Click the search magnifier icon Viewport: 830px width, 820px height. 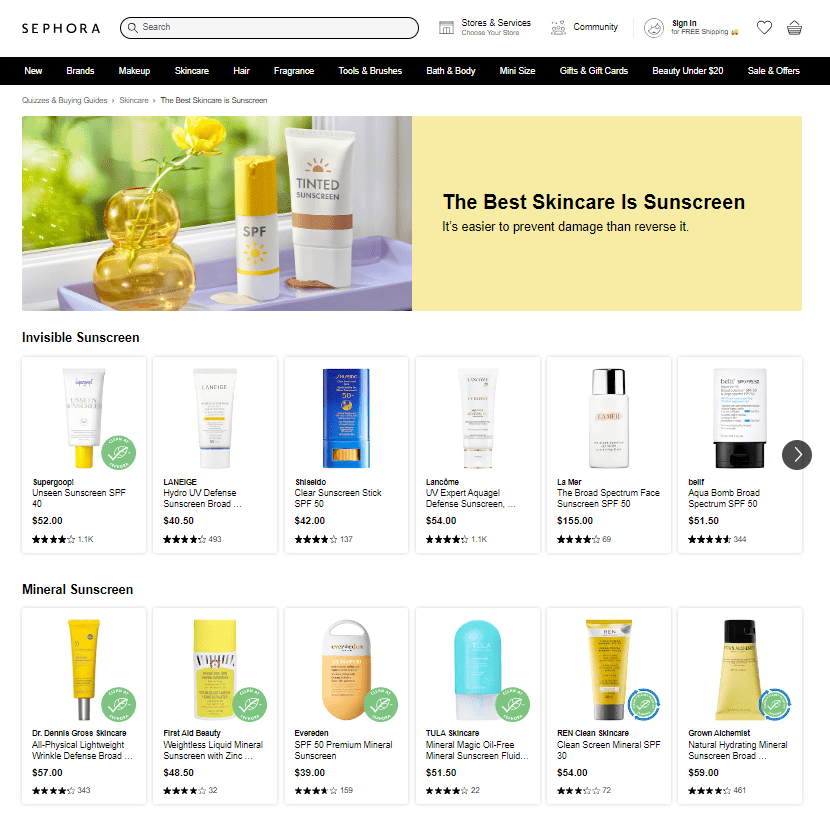(133, 28)
